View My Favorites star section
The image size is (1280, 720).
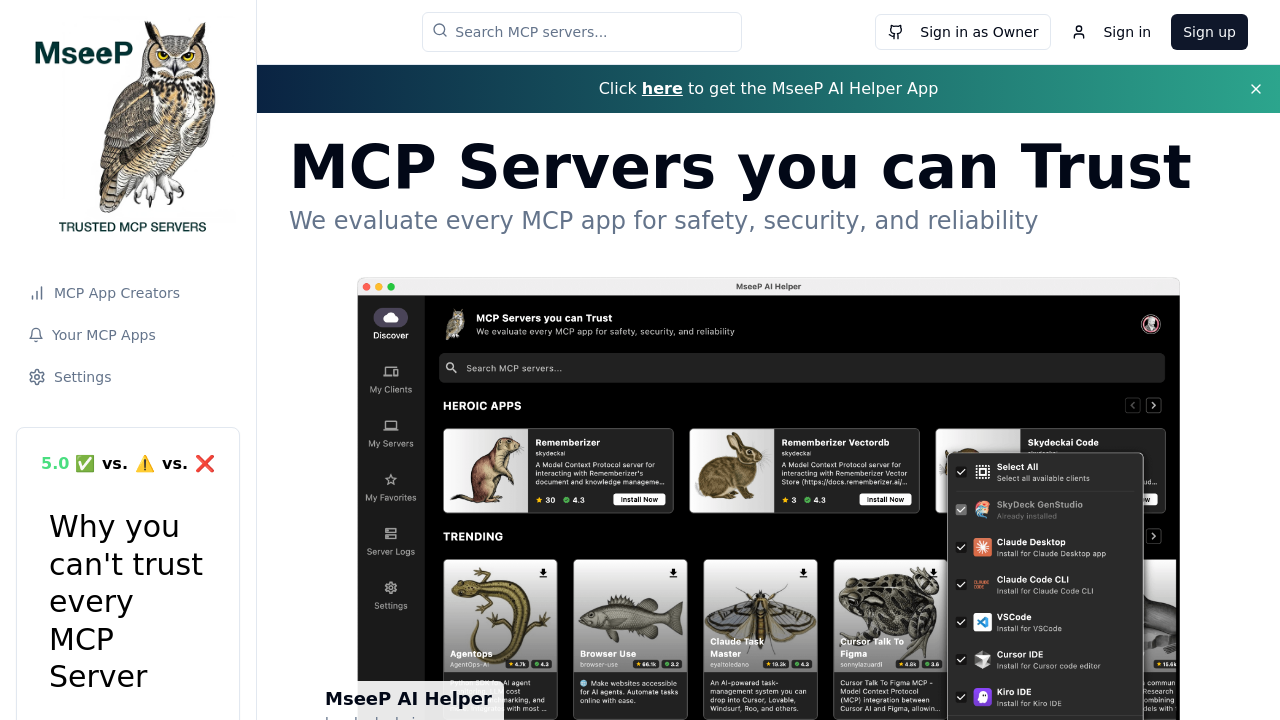pos(390,487)
